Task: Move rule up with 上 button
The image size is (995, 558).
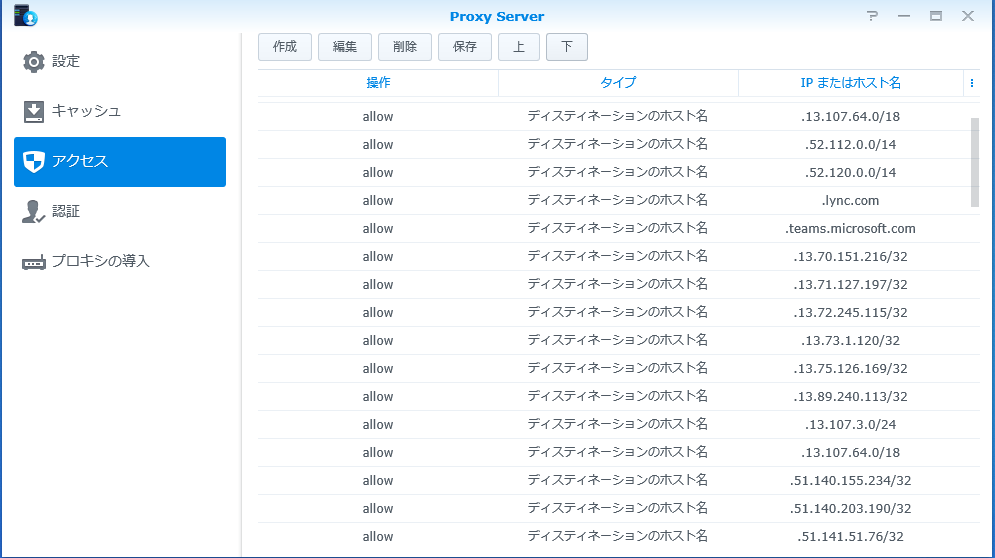Action: pos(519,47)
